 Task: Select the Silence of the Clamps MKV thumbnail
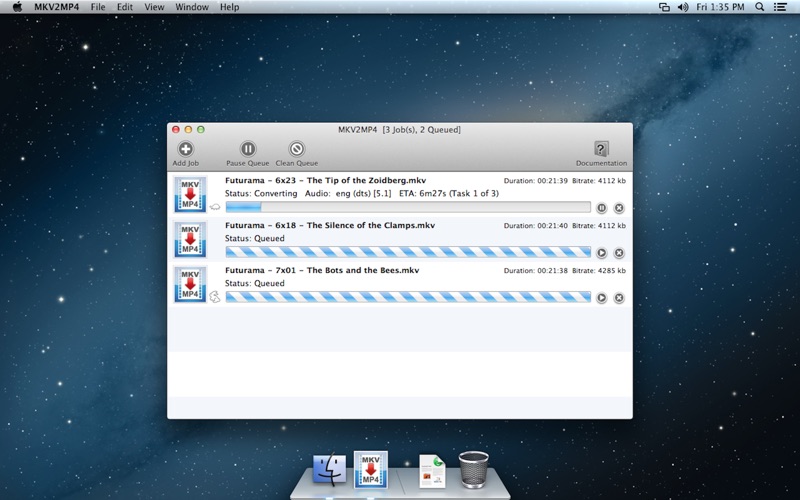(190, 240)
